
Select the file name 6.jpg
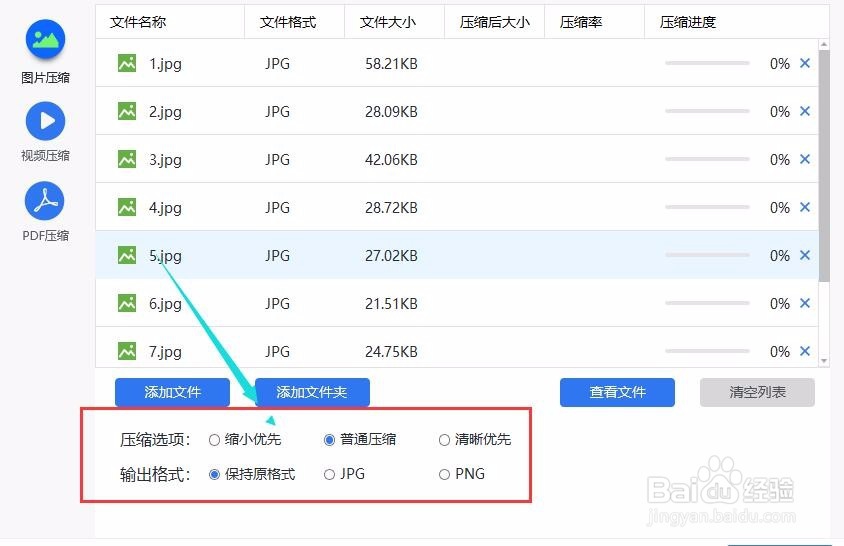(x=165, y=304)
